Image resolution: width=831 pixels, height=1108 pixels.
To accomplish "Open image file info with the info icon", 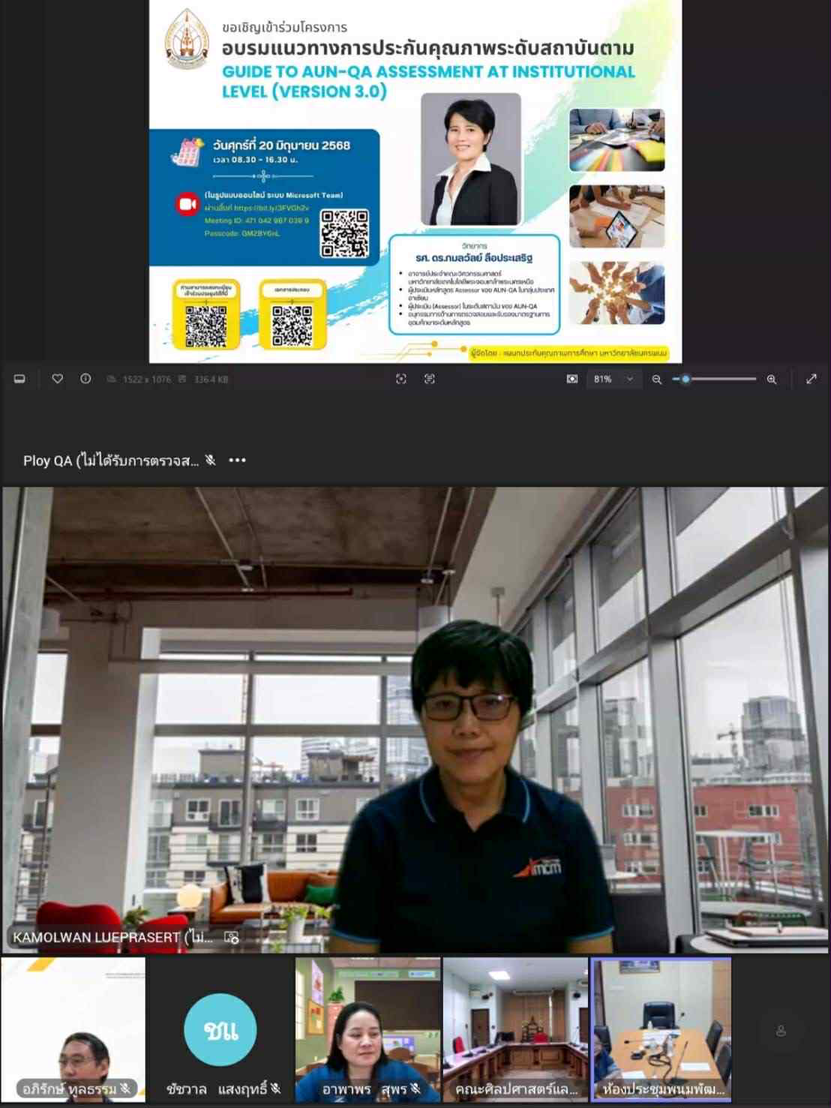I will [x=85, y=379].
